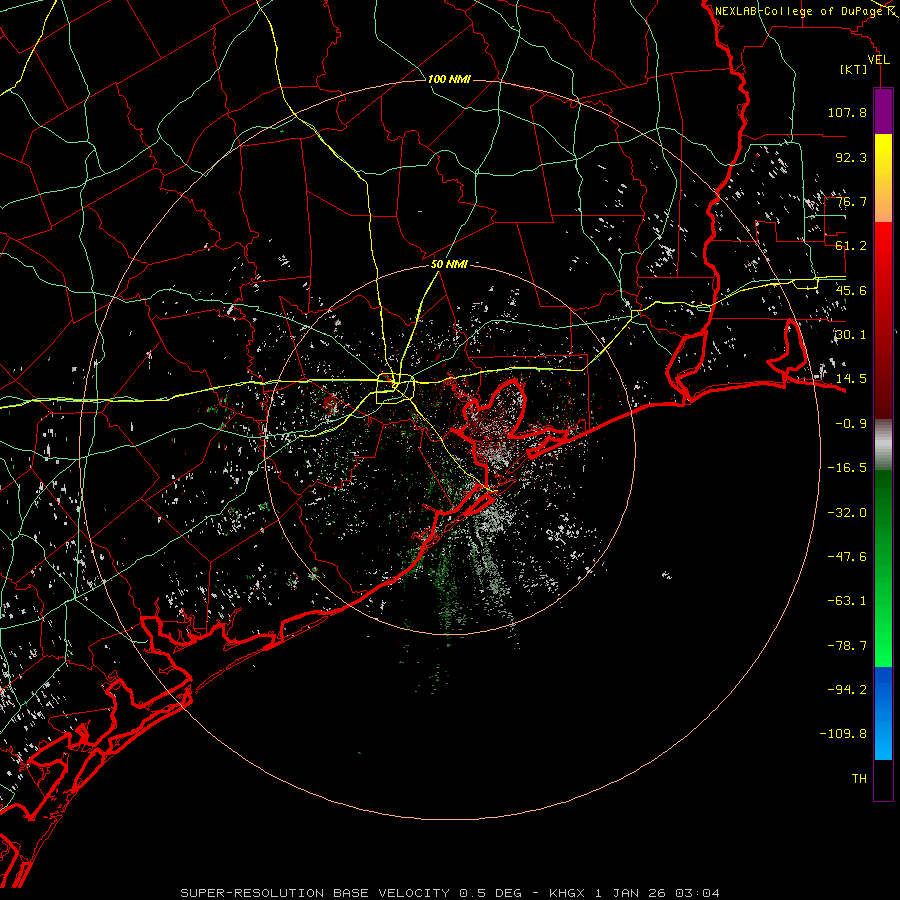The width and height of the screenshot is (900, 900).
Task: Click the -32.0 legend value
Action: pos(847,513)
